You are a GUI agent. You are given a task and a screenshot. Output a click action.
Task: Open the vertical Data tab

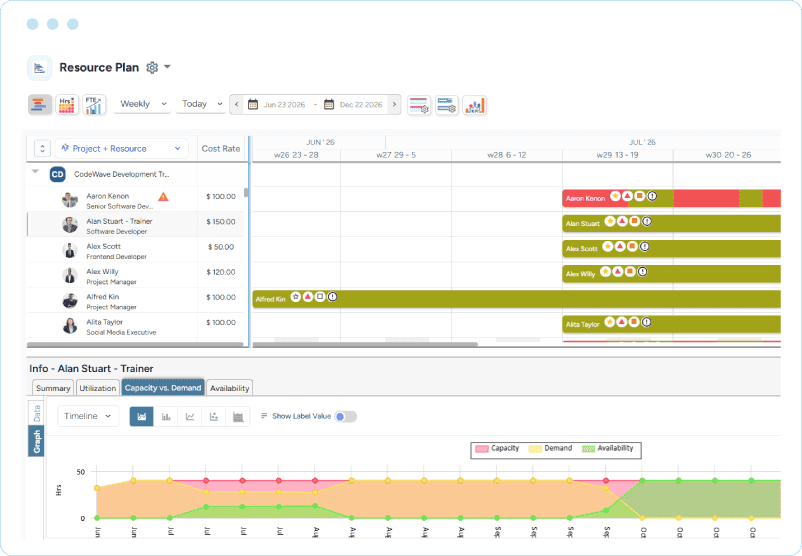point(36,413)
